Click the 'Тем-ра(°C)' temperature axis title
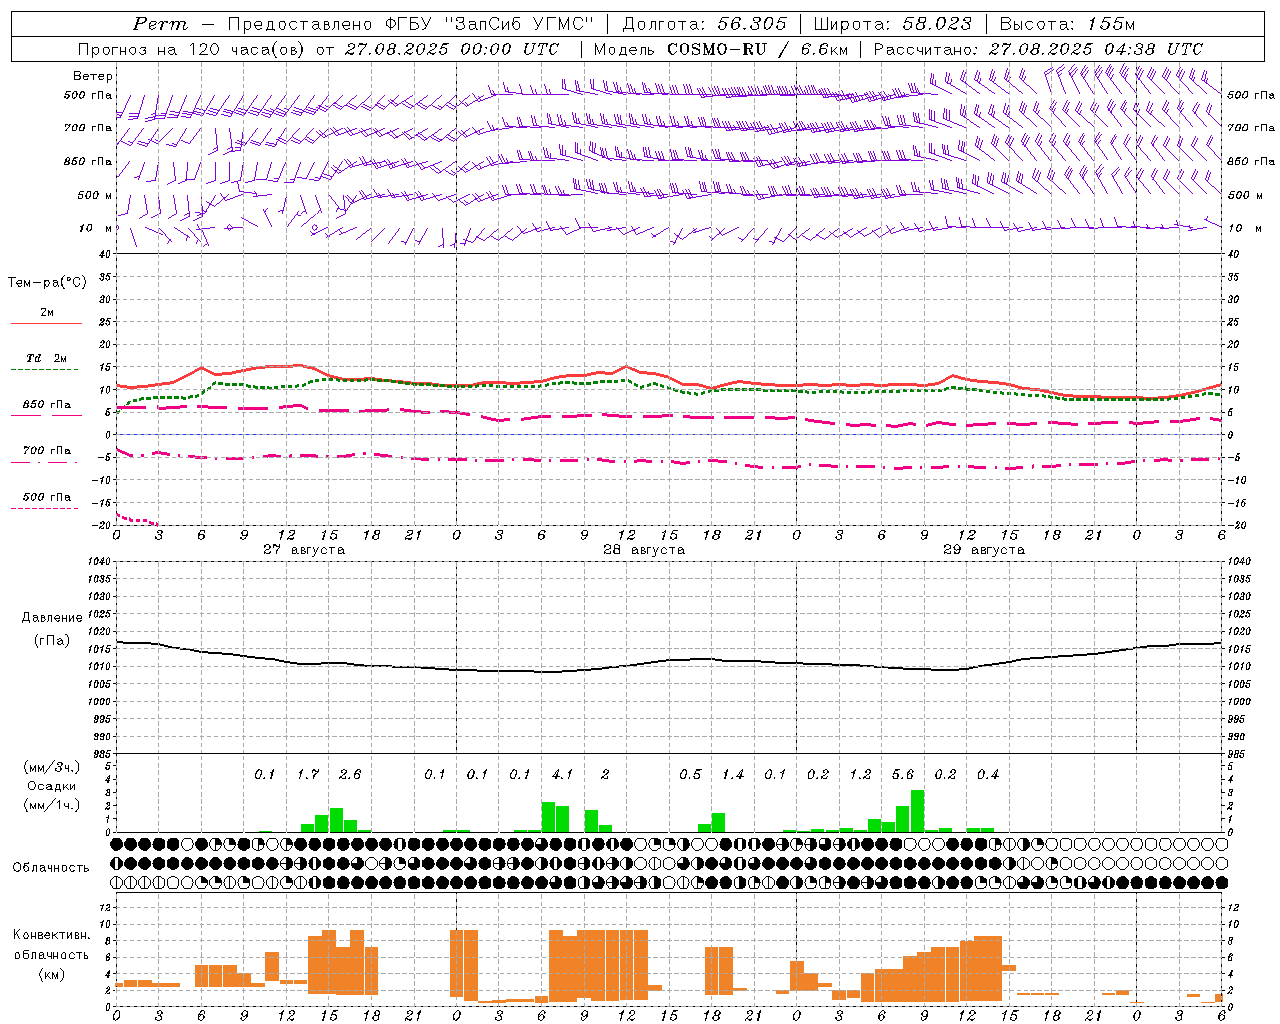Viewport: 1280px width, 1024px height. pyautogui.click(x=47, y=282)
